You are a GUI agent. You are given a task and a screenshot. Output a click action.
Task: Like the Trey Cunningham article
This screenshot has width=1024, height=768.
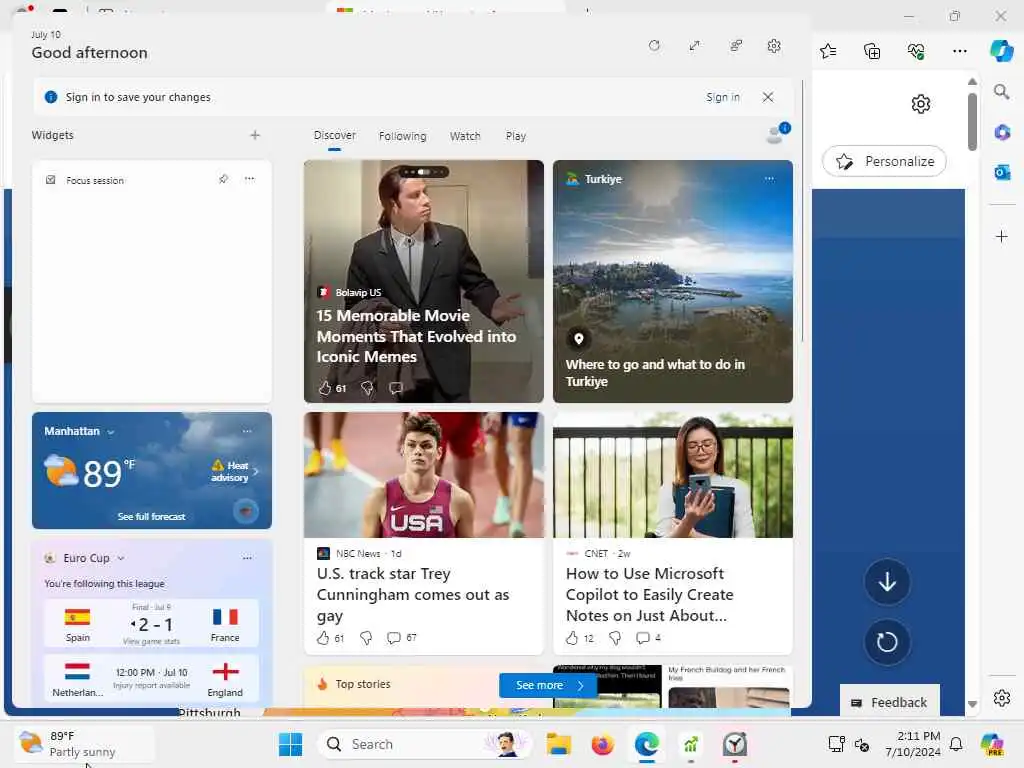tap(323, 638)
